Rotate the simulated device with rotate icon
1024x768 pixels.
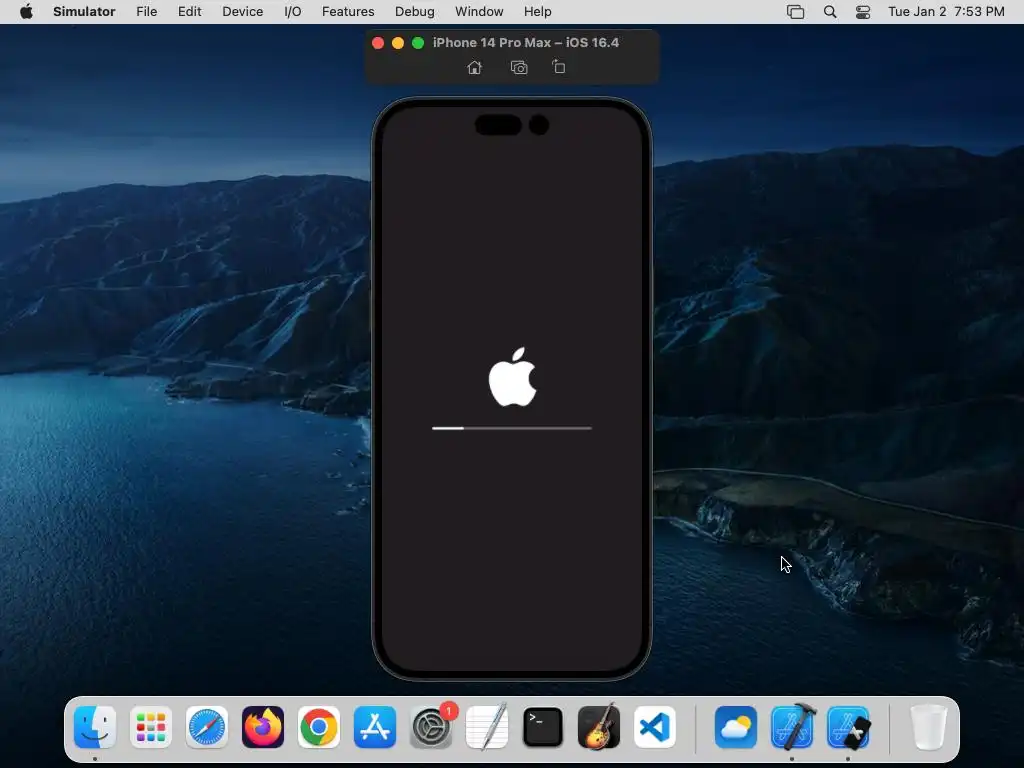(559, 67)
